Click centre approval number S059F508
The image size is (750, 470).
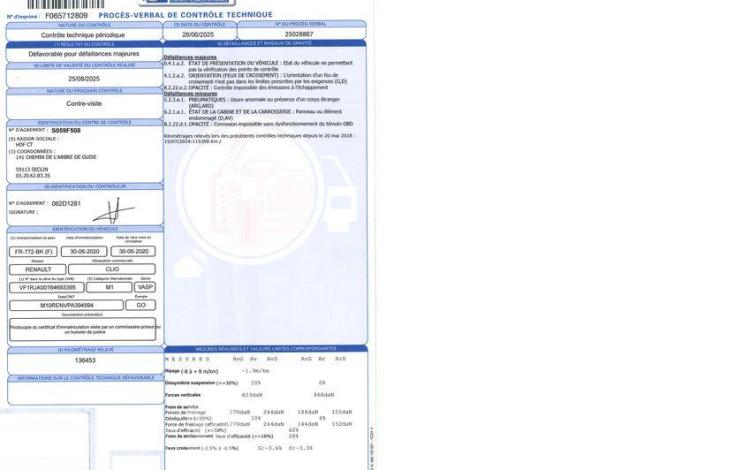point(66,130)
